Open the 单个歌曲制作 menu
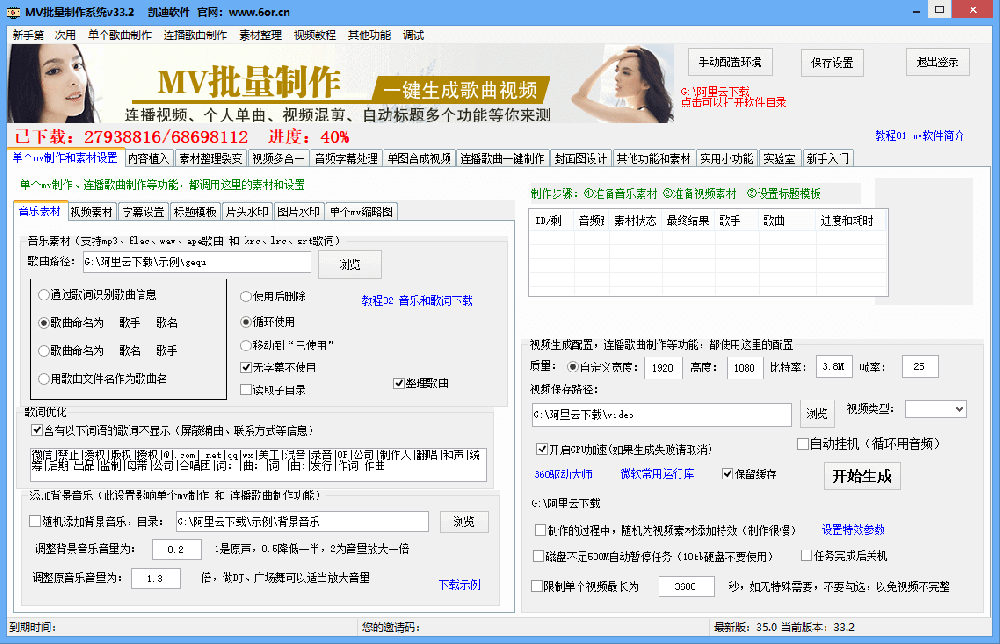Viewport: 1000px width, 644px height. tap(120, 35)
